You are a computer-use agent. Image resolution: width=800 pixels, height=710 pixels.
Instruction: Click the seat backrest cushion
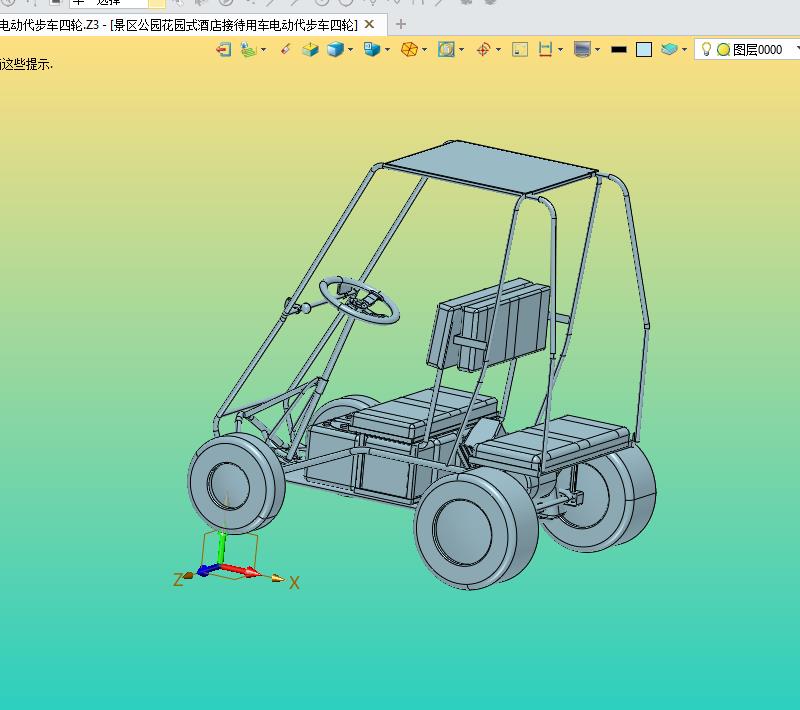pyautogui.click(x=489, y=325)
